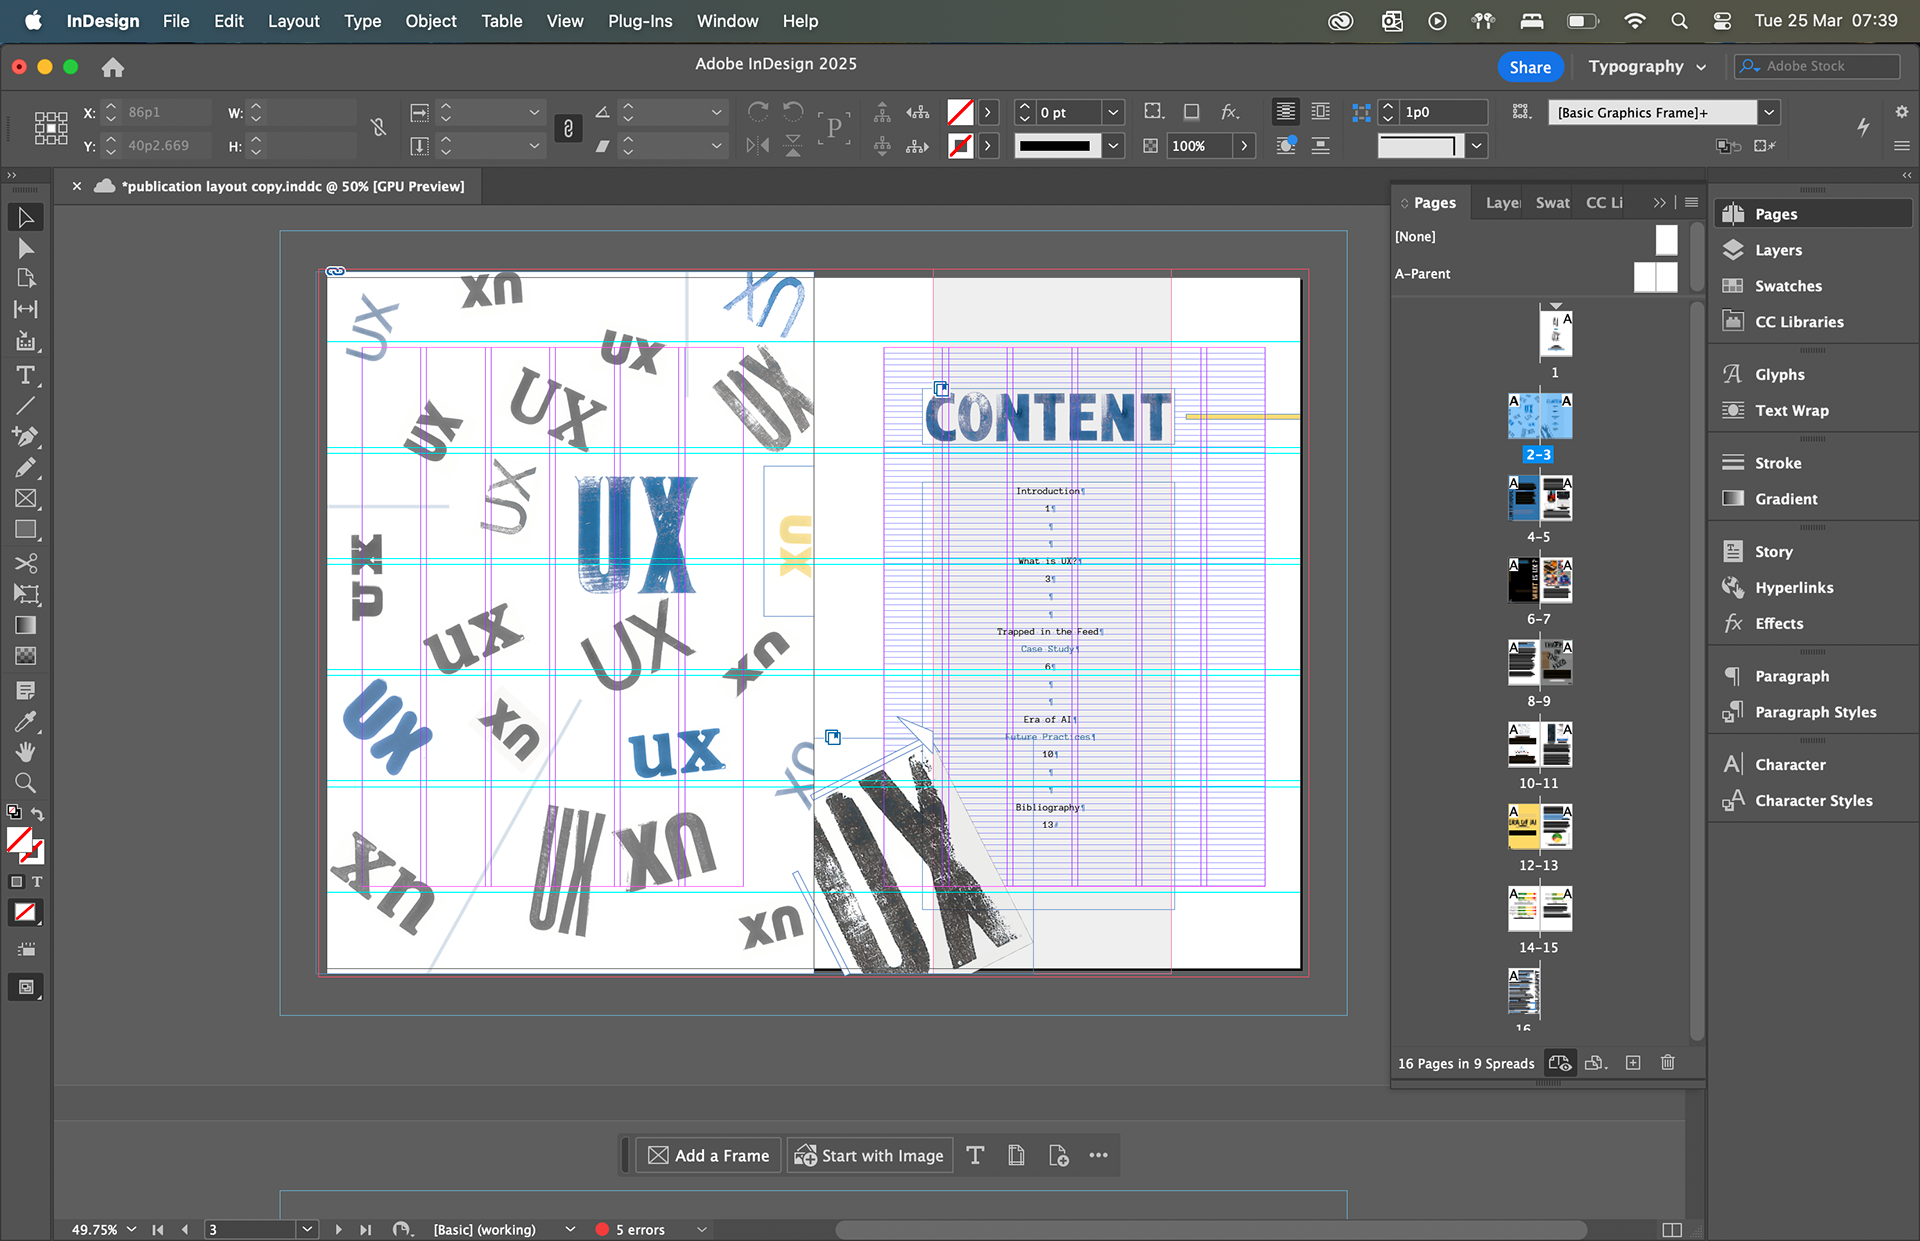Toggle formatting affects text button

pyautogui.click(x=37, y=882)
